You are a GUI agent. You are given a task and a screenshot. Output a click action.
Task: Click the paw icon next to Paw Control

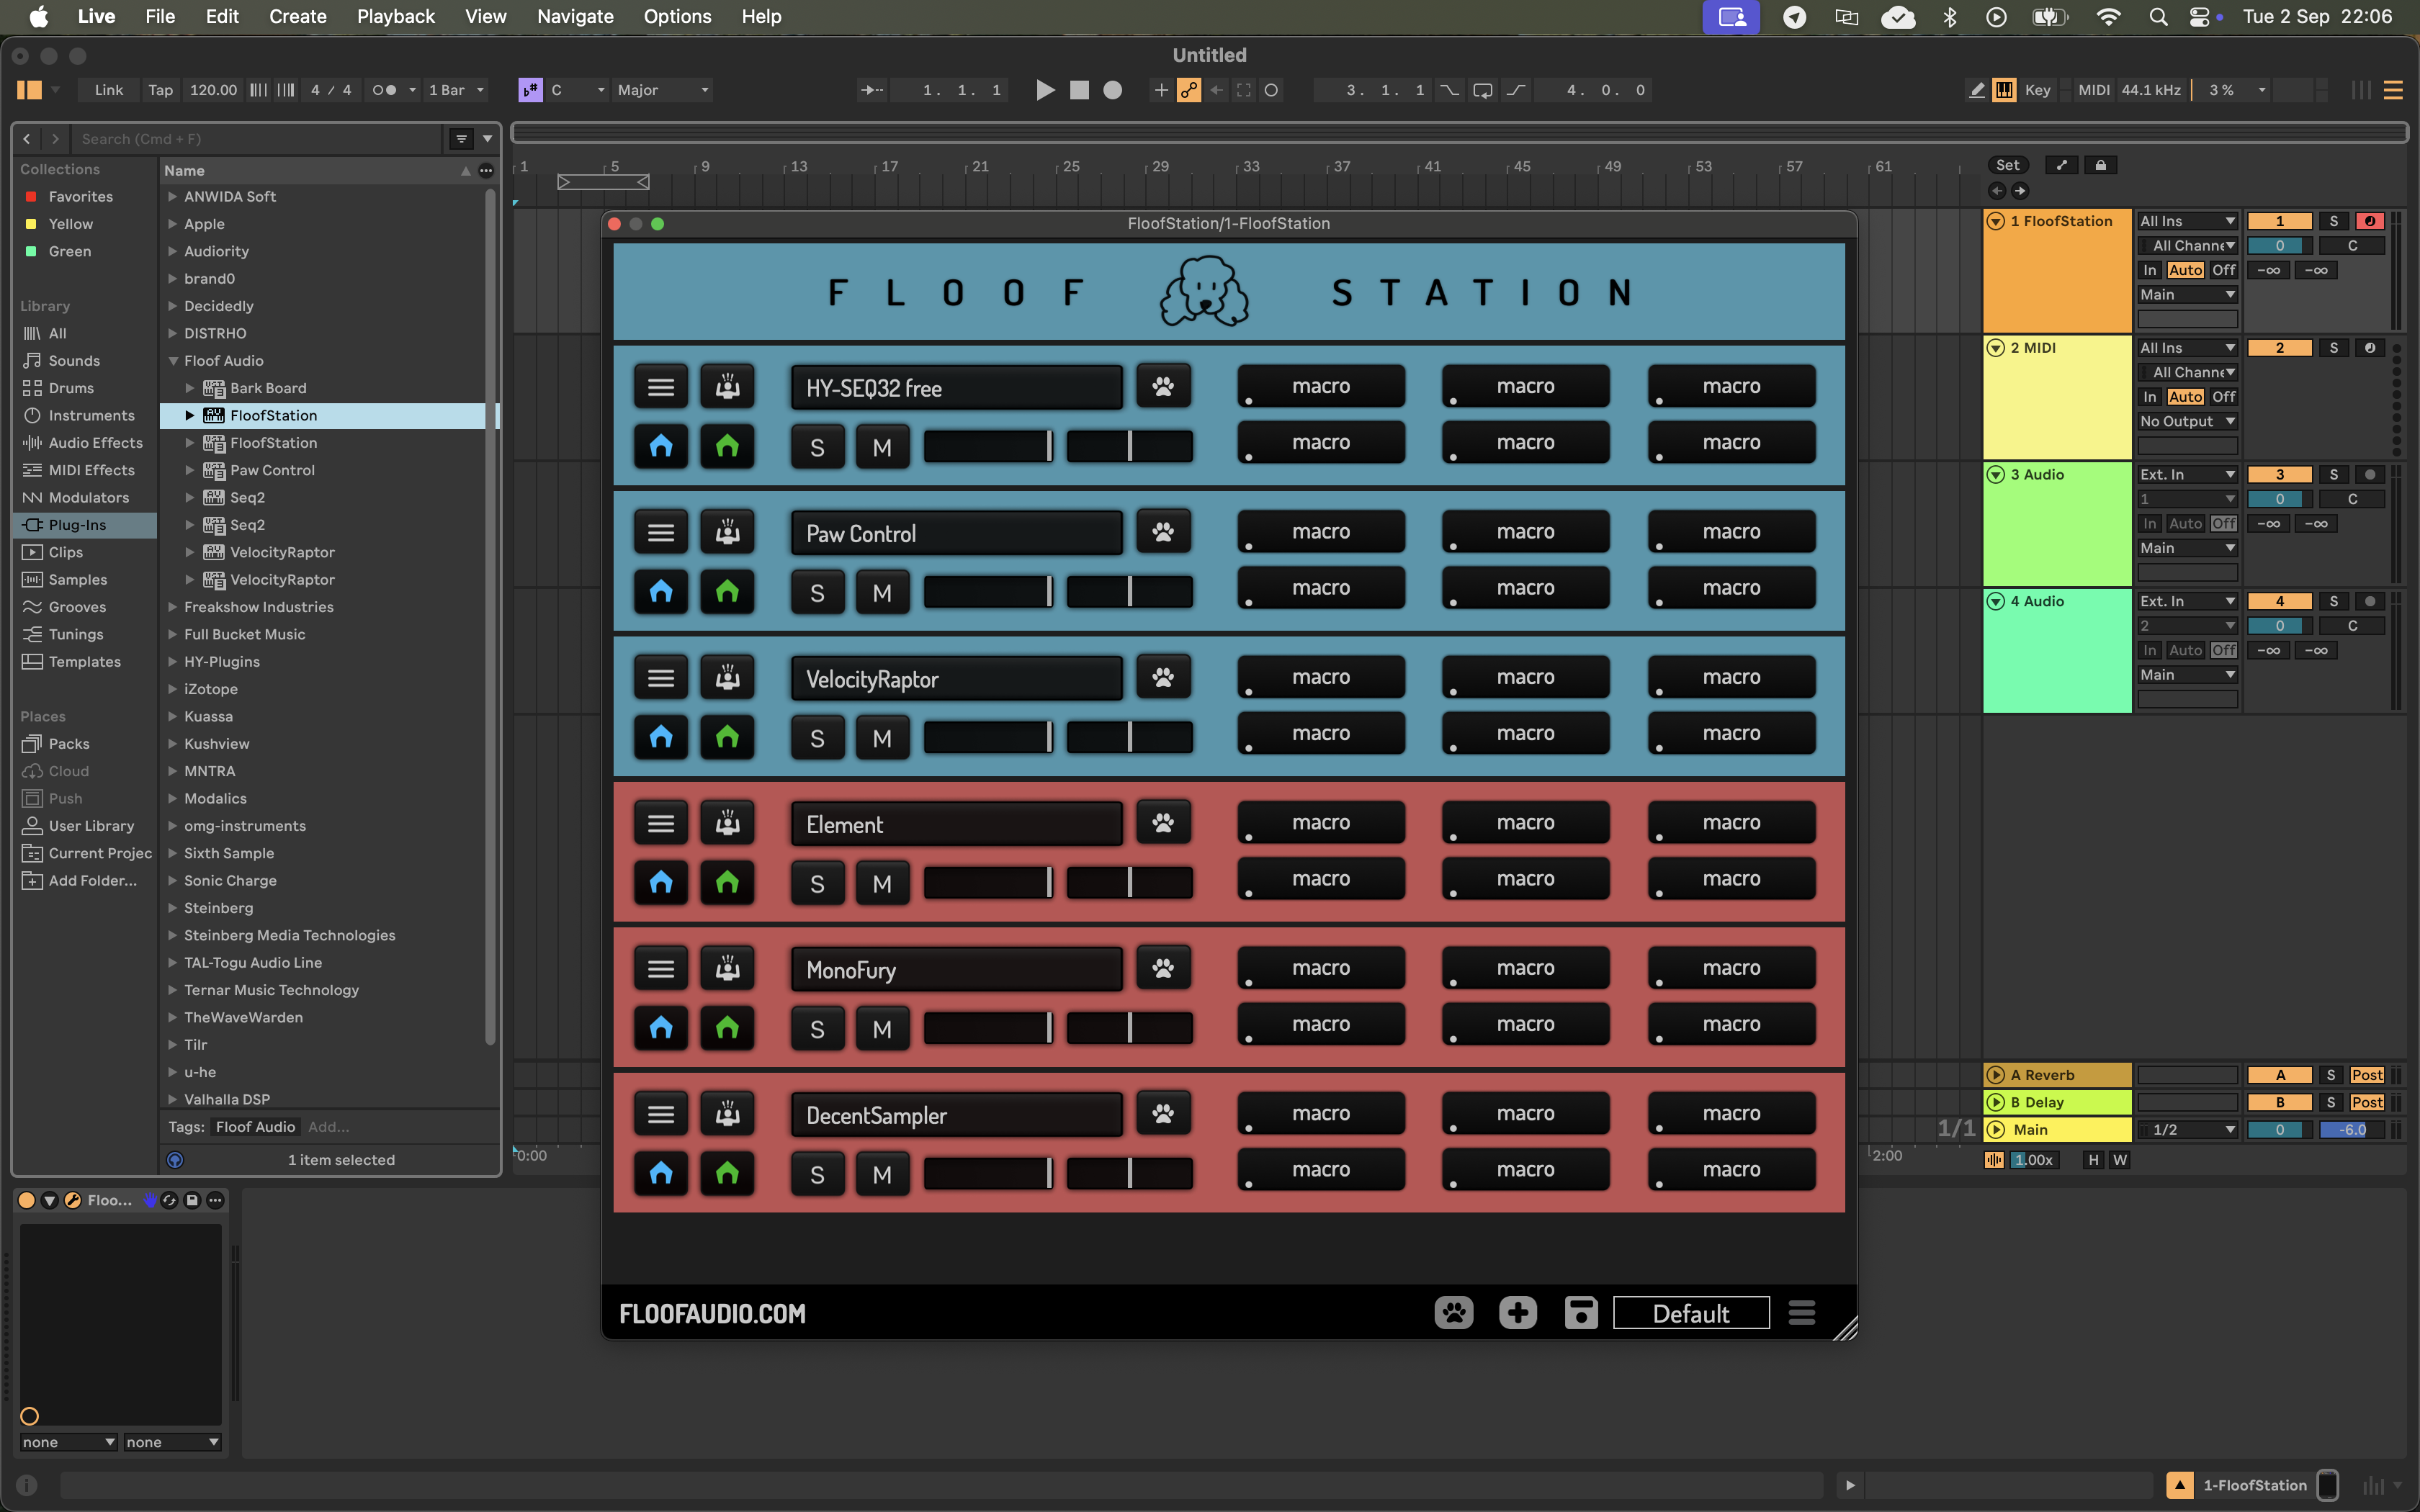click(x=1163, y=531)
